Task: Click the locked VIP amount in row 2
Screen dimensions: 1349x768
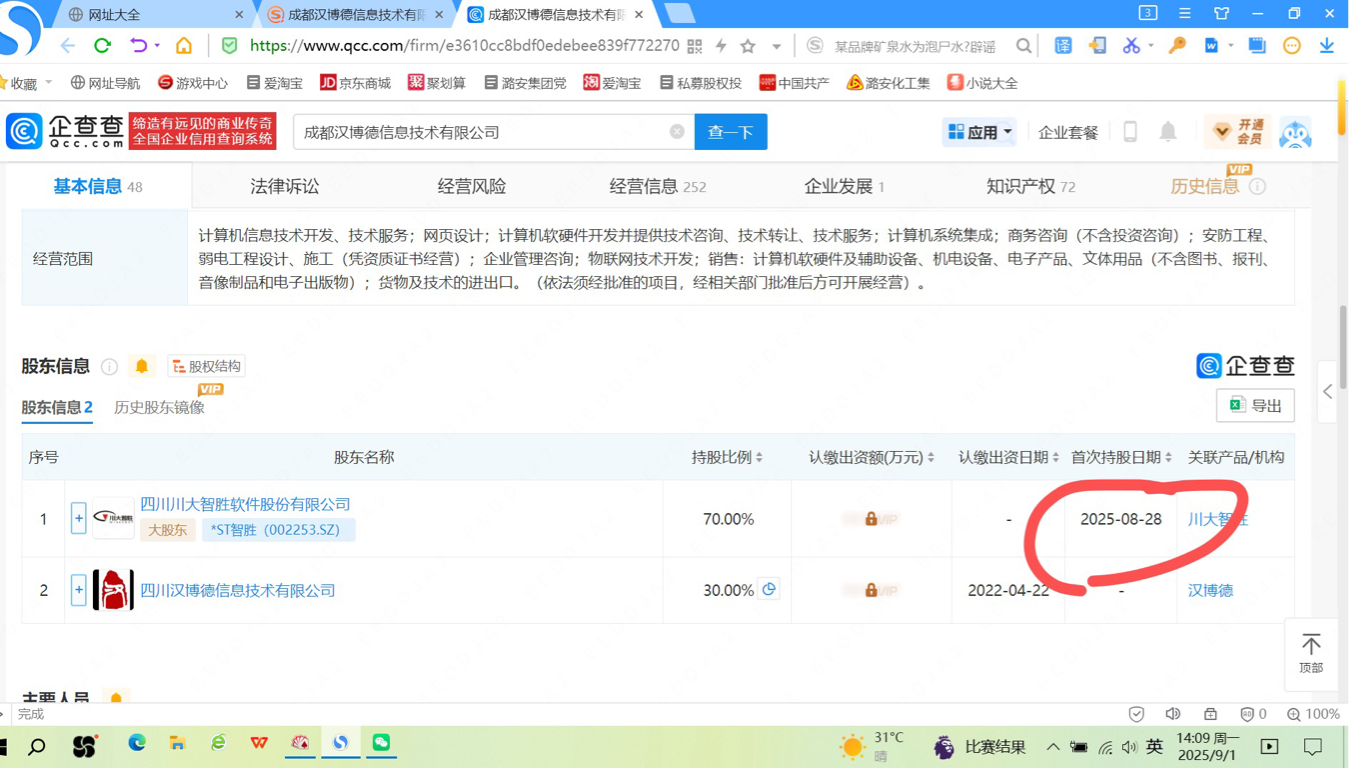Action: [871, 590]
